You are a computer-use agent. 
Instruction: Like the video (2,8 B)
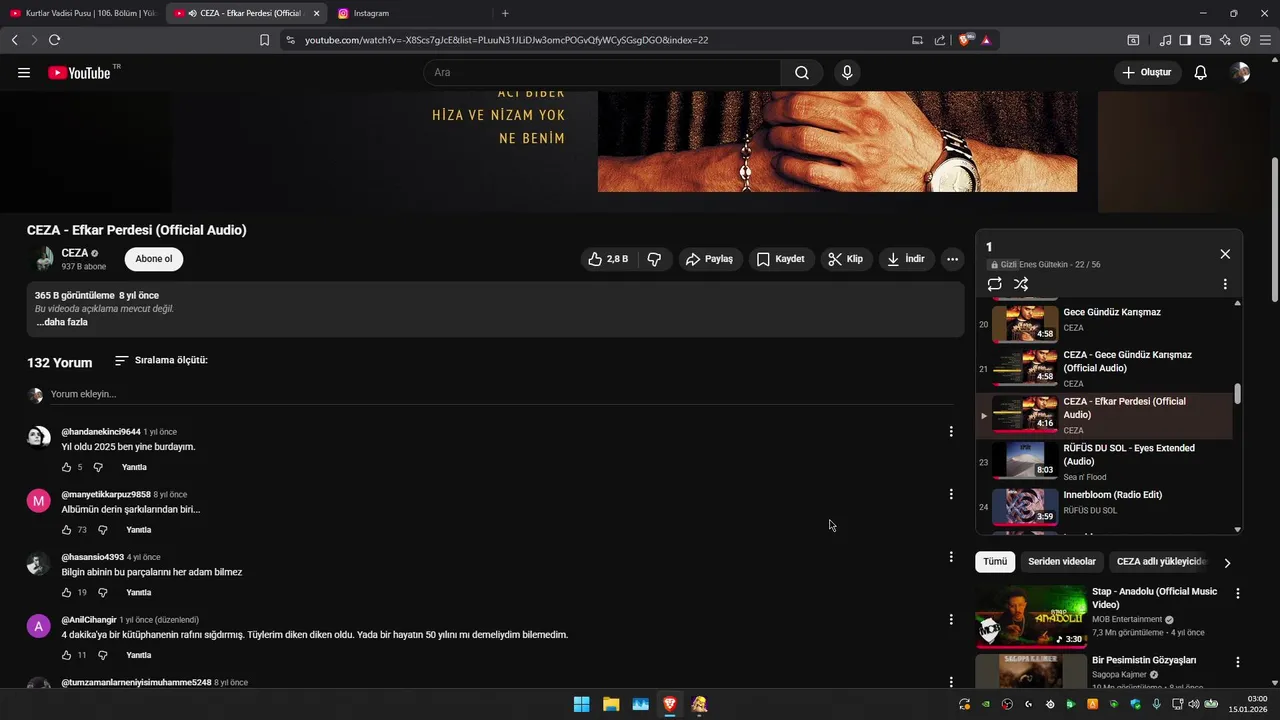click(x=608, y=259)
